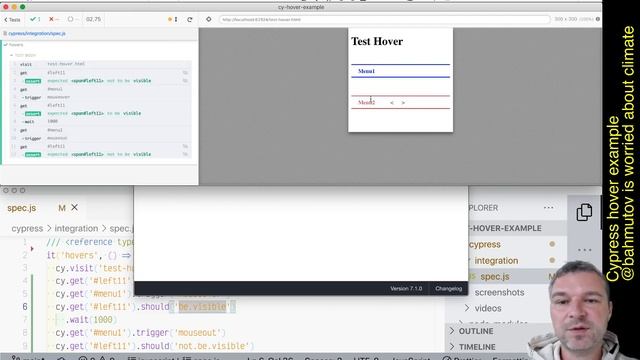Click Menu1 in the test page
The height and width of the screenshot is (360, 640).
366,71
